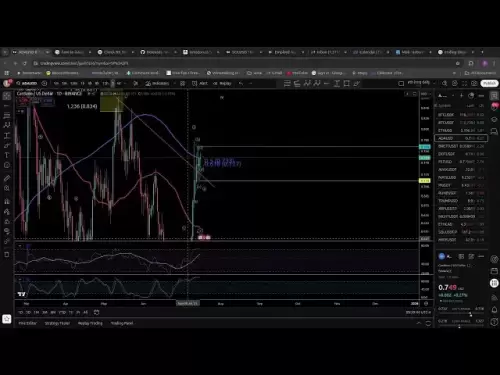Toggle magnet mode for drawings
Screen dimensions: 500x375
(x=7, y=201)
